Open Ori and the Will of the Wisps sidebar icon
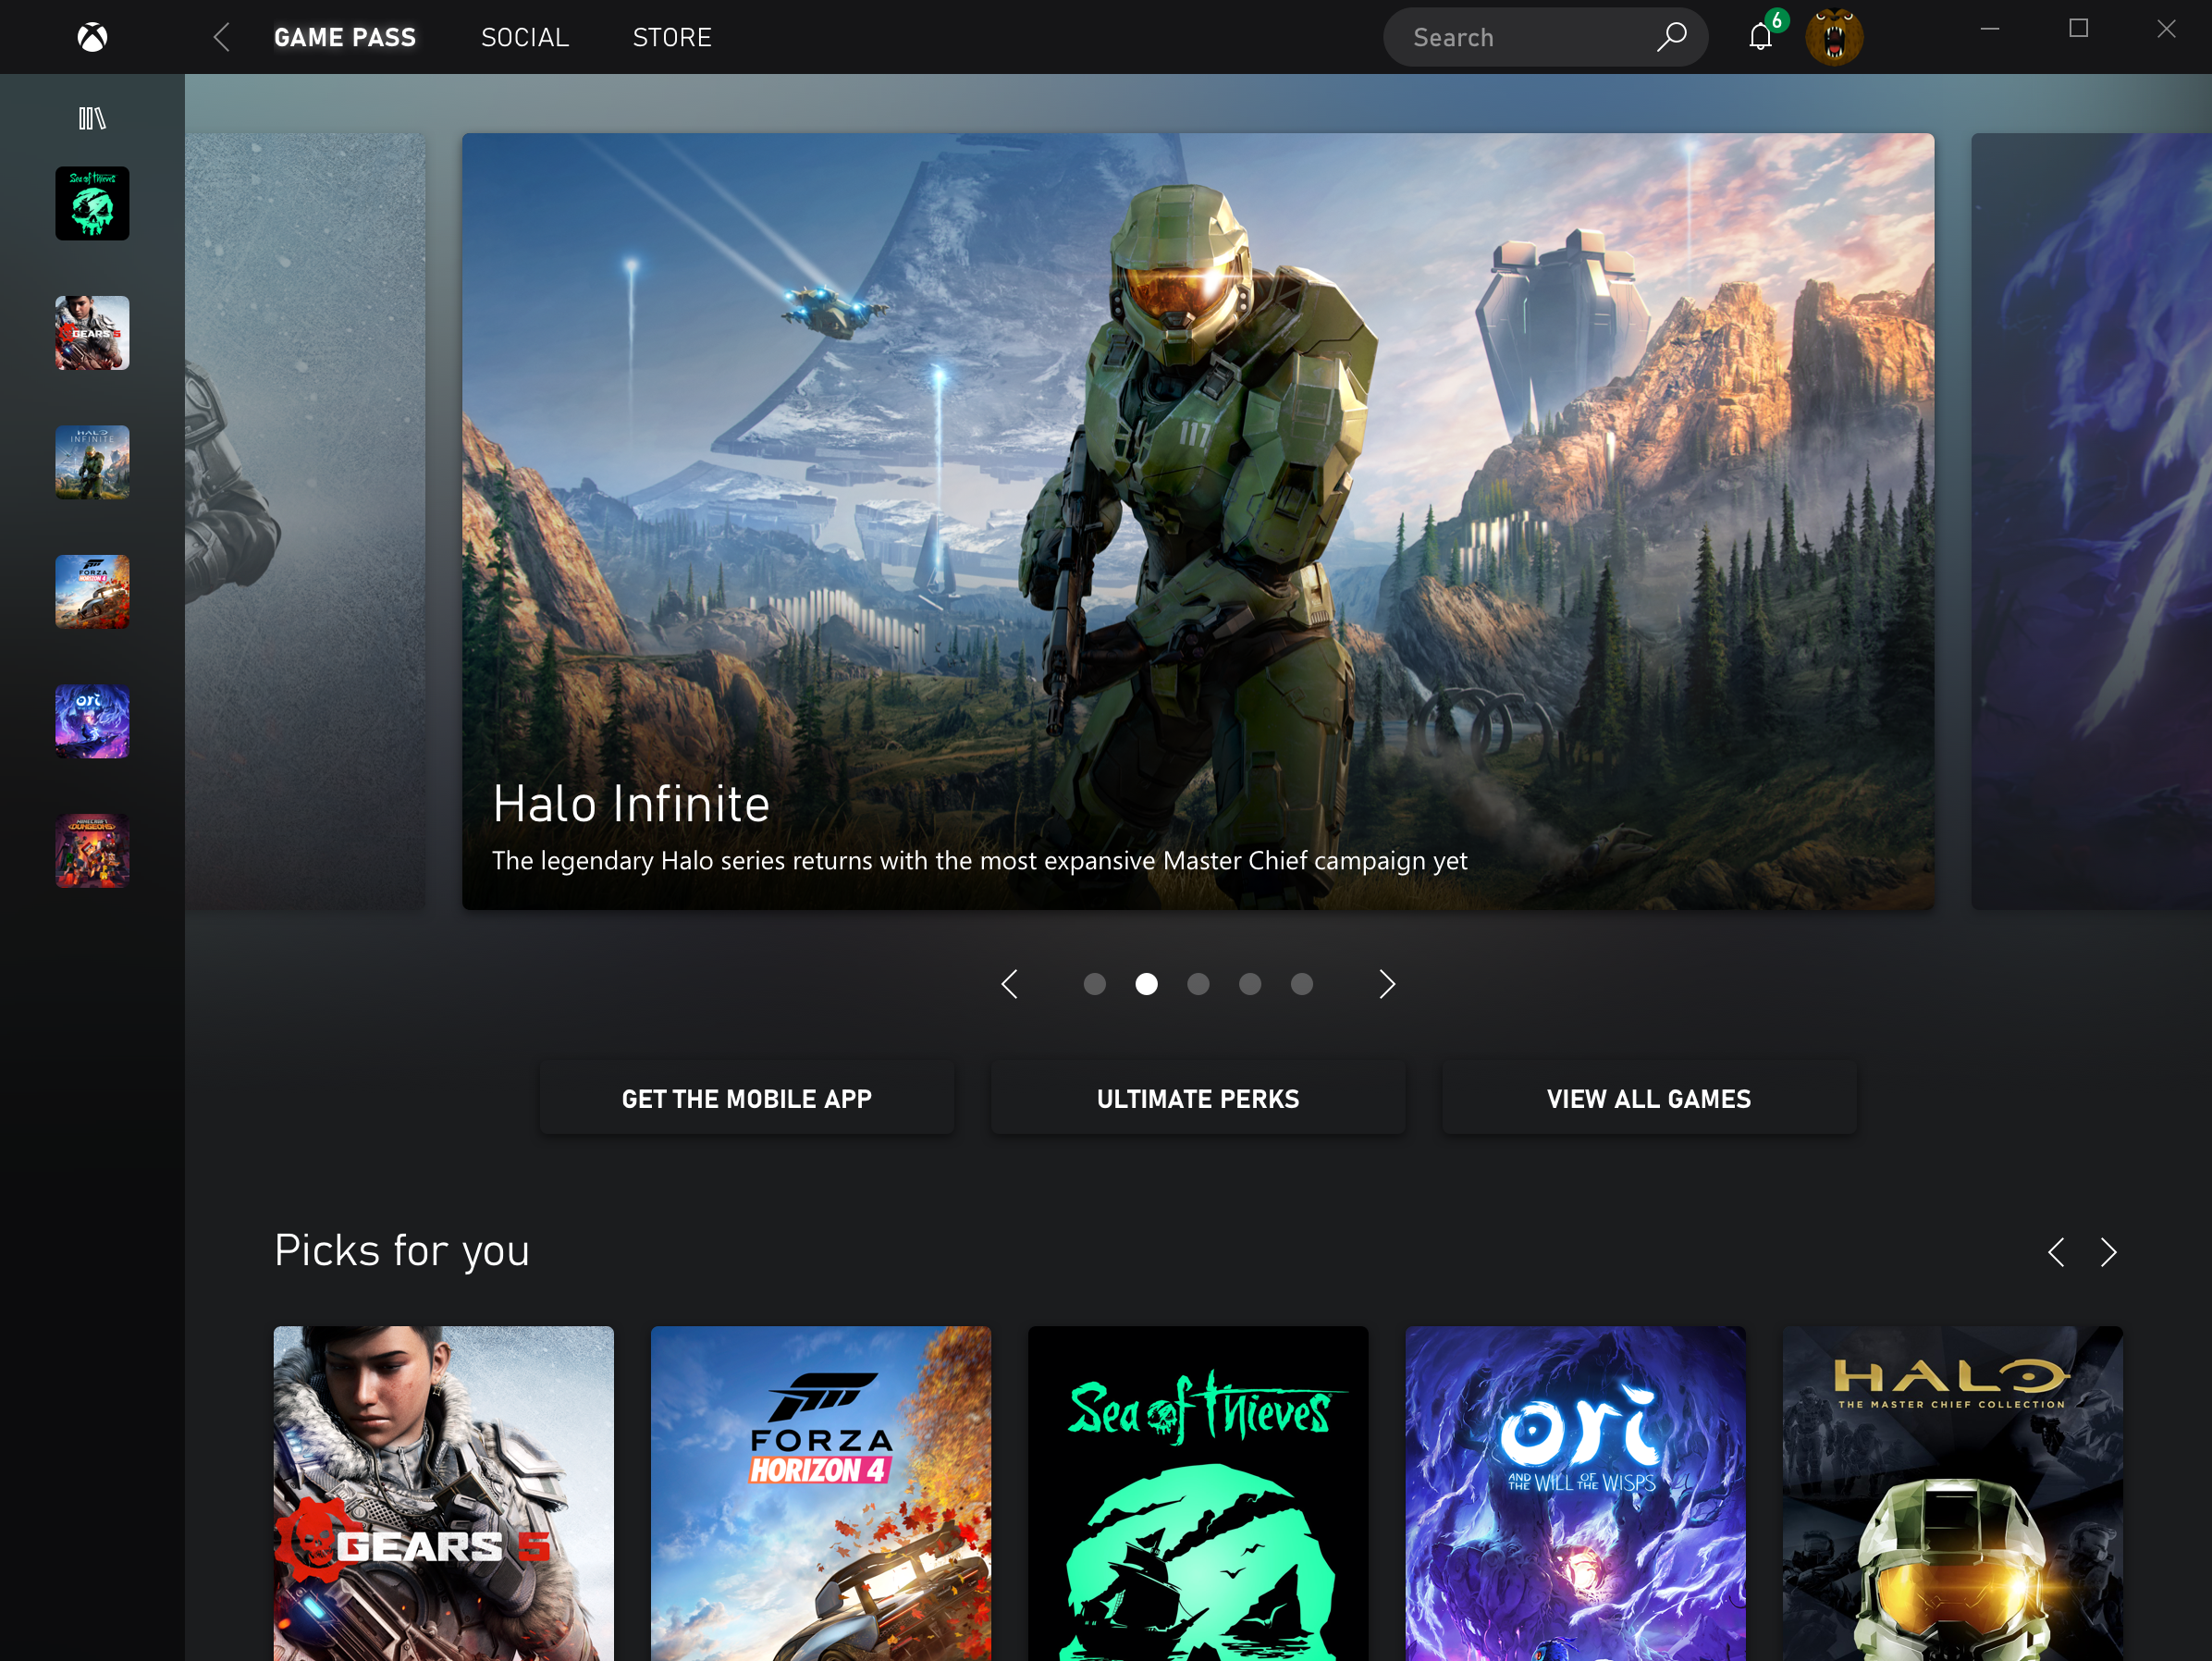Screen dimensions: 2212x1661 [x=91, y=721]
